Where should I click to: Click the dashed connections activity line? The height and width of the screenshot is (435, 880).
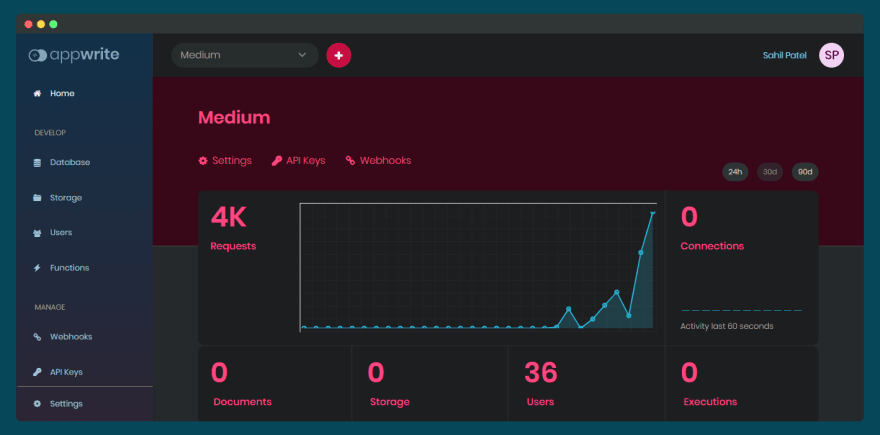coord(741,310)
